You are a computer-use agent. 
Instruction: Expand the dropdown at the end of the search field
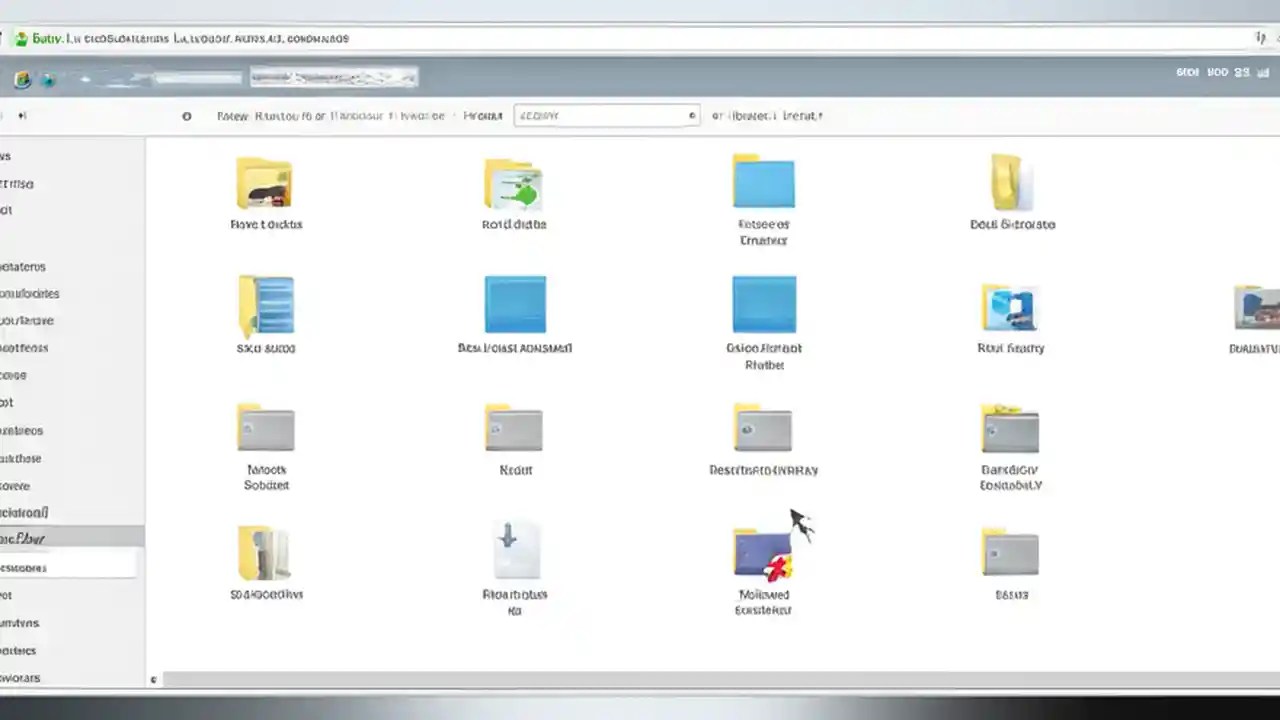pyautogui.click(x=691, y=115)
